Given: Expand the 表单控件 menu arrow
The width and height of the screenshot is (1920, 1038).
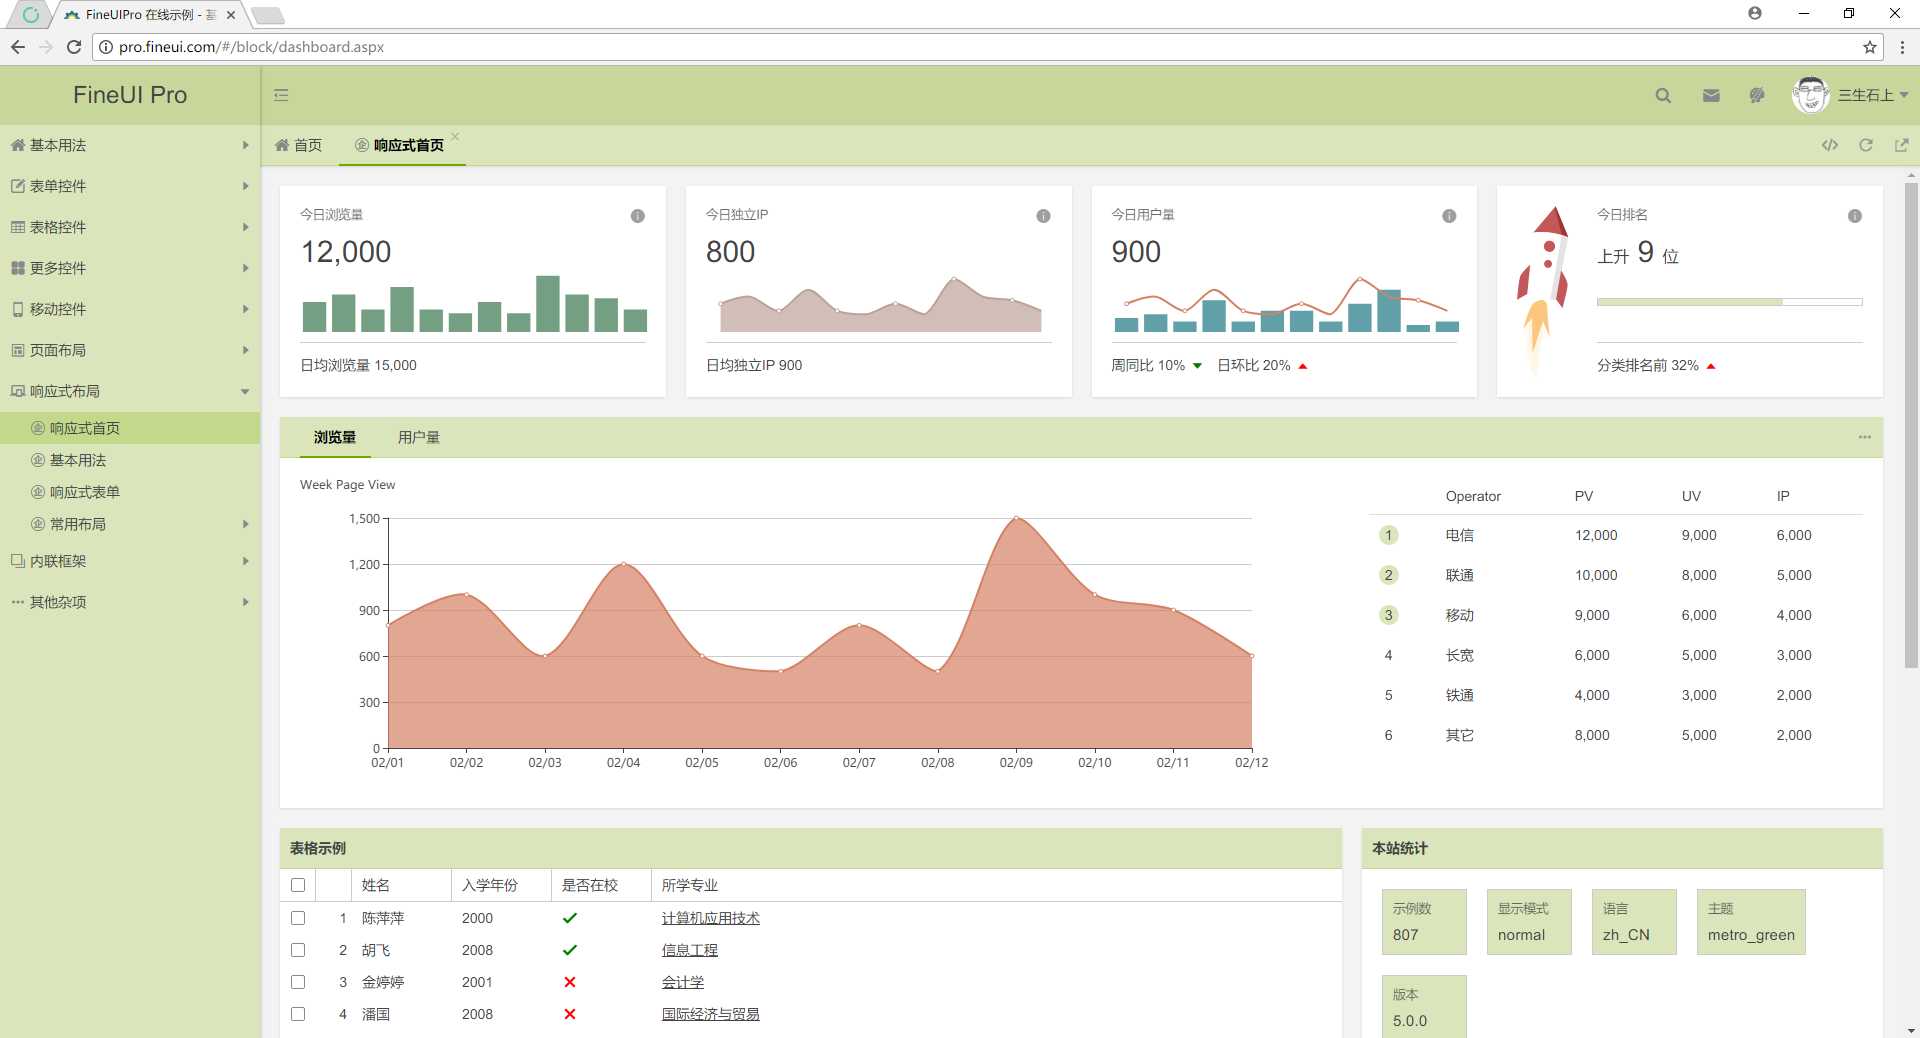Looking at the screenshot, I should (x=245, y=186).
